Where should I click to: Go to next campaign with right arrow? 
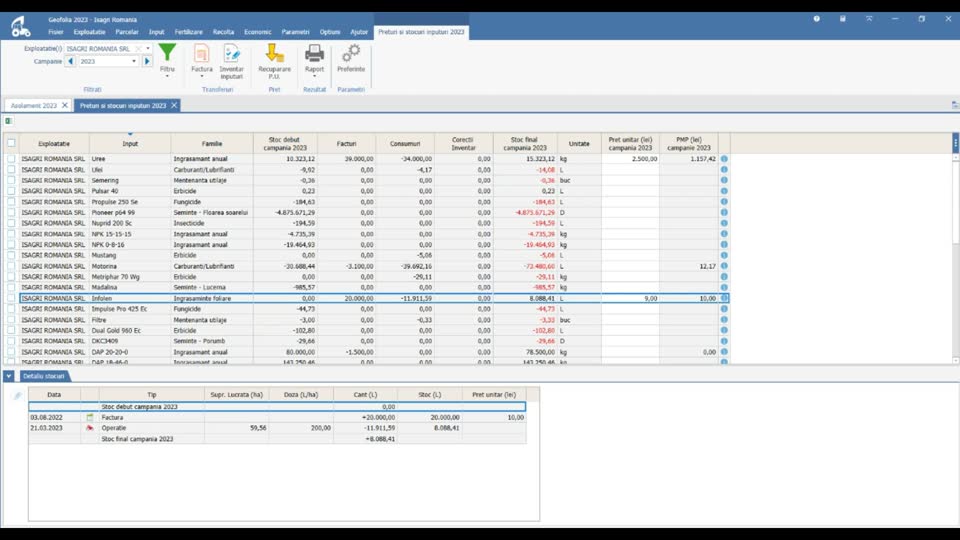147,61
